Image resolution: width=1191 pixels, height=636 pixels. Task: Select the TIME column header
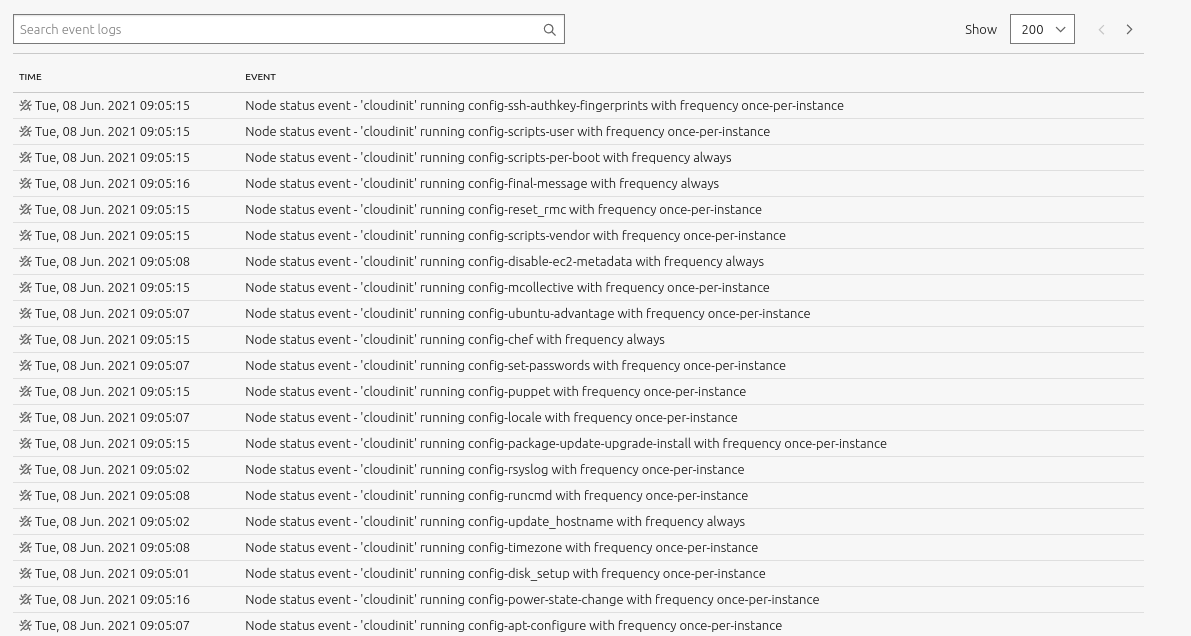30,77
